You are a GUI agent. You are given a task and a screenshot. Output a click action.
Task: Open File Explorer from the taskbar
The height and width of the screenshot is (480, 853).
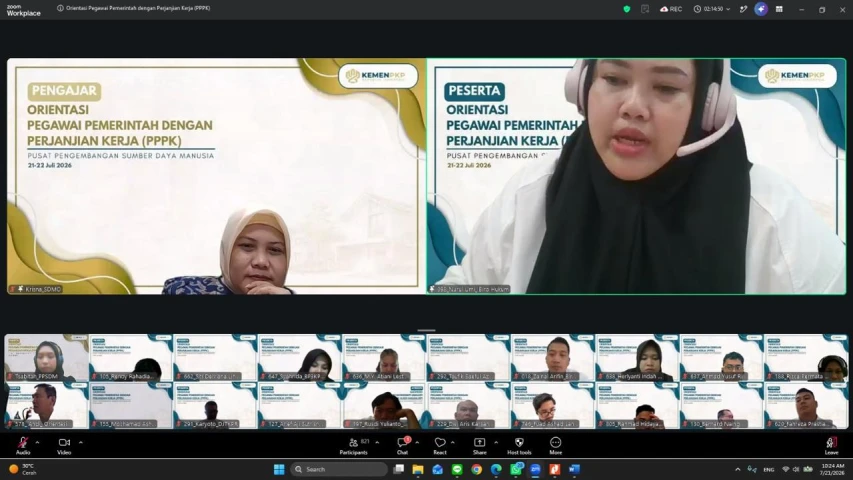418,469
